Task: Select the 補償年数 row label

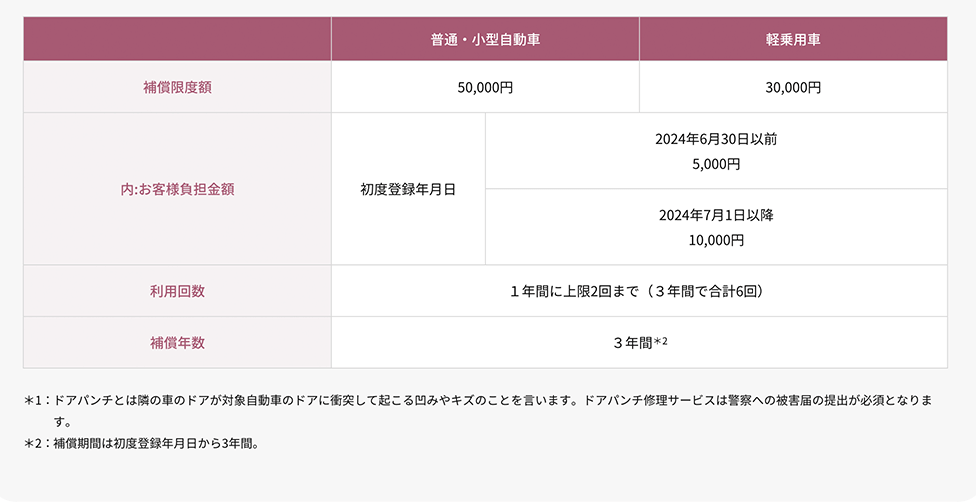Action: [x=177, y=343]
